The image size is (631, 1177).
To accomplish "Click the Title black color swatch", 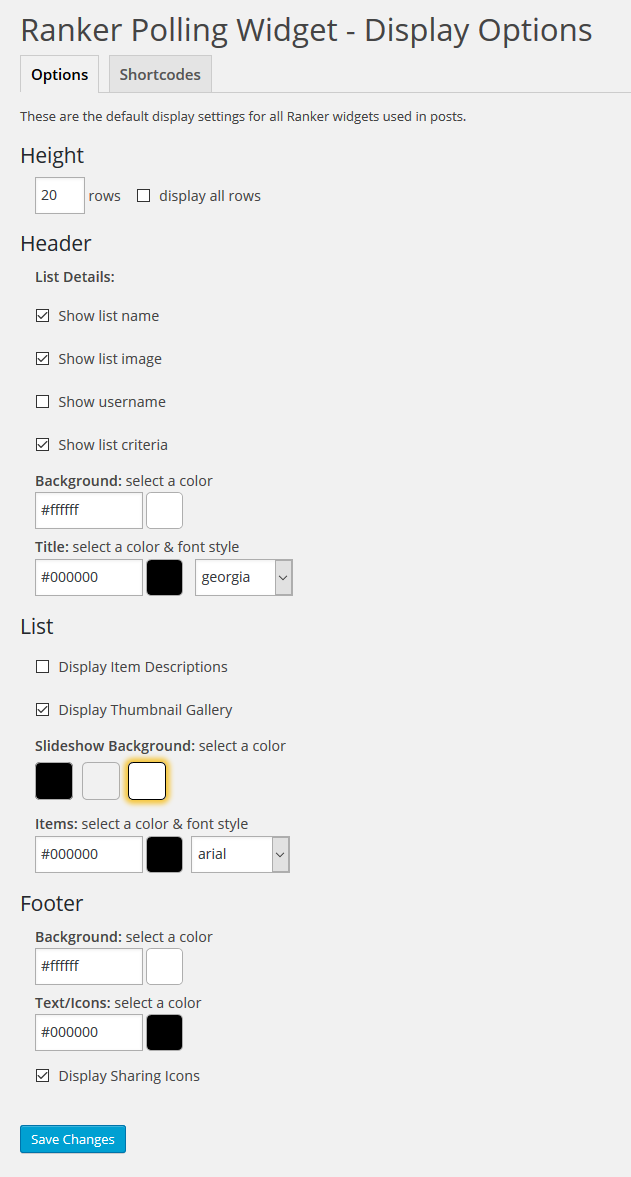I will pos(164,577).
